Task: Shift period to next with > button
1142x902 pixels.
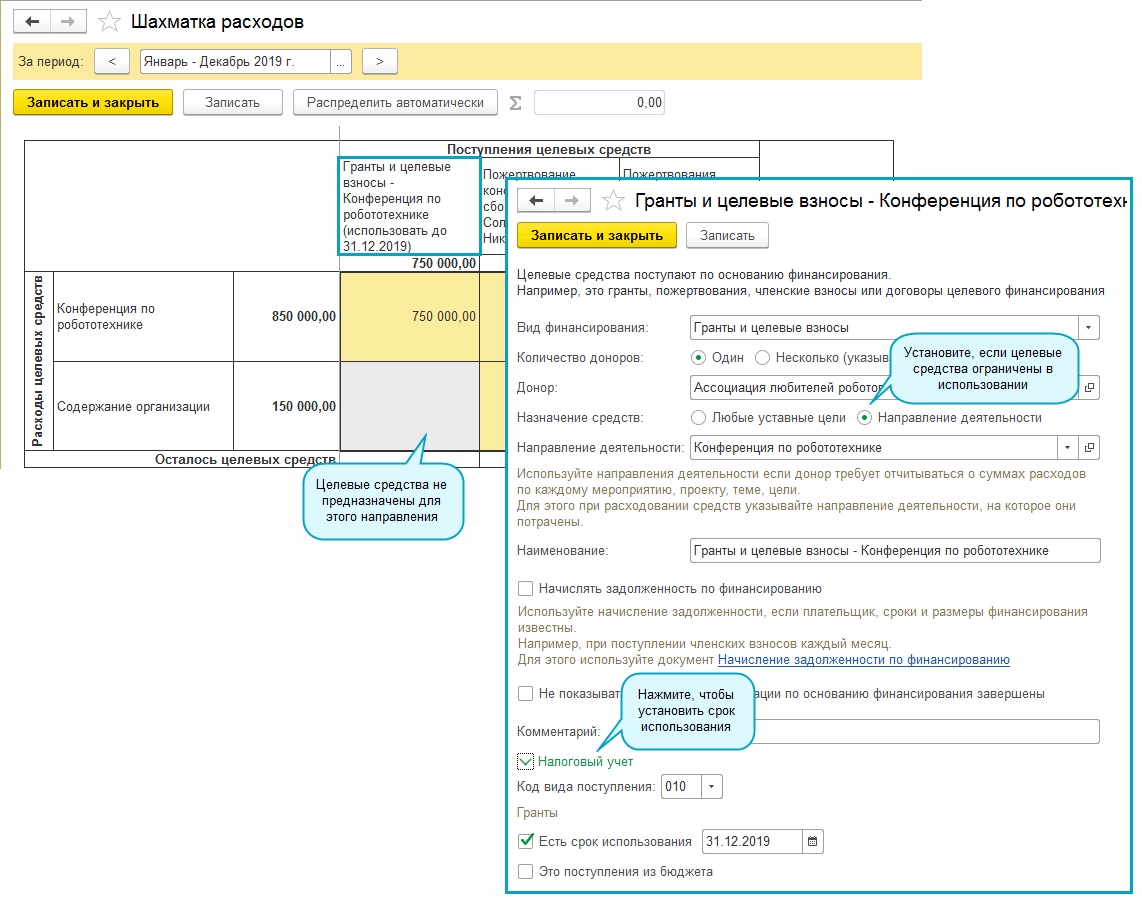Action: [379, 61]
